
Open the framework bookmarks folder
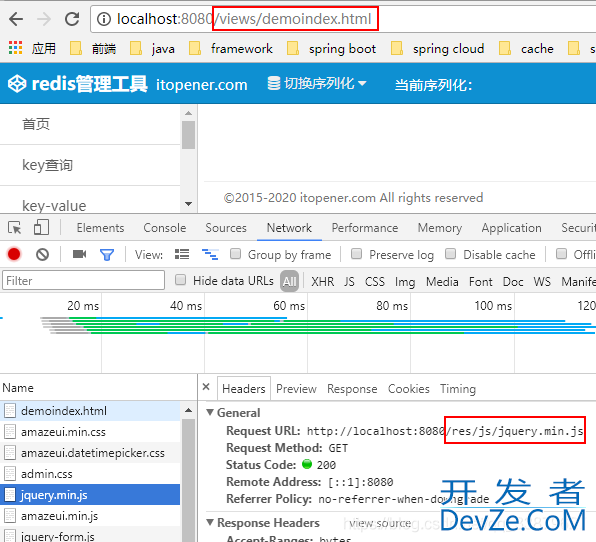[x=231, y=49]
